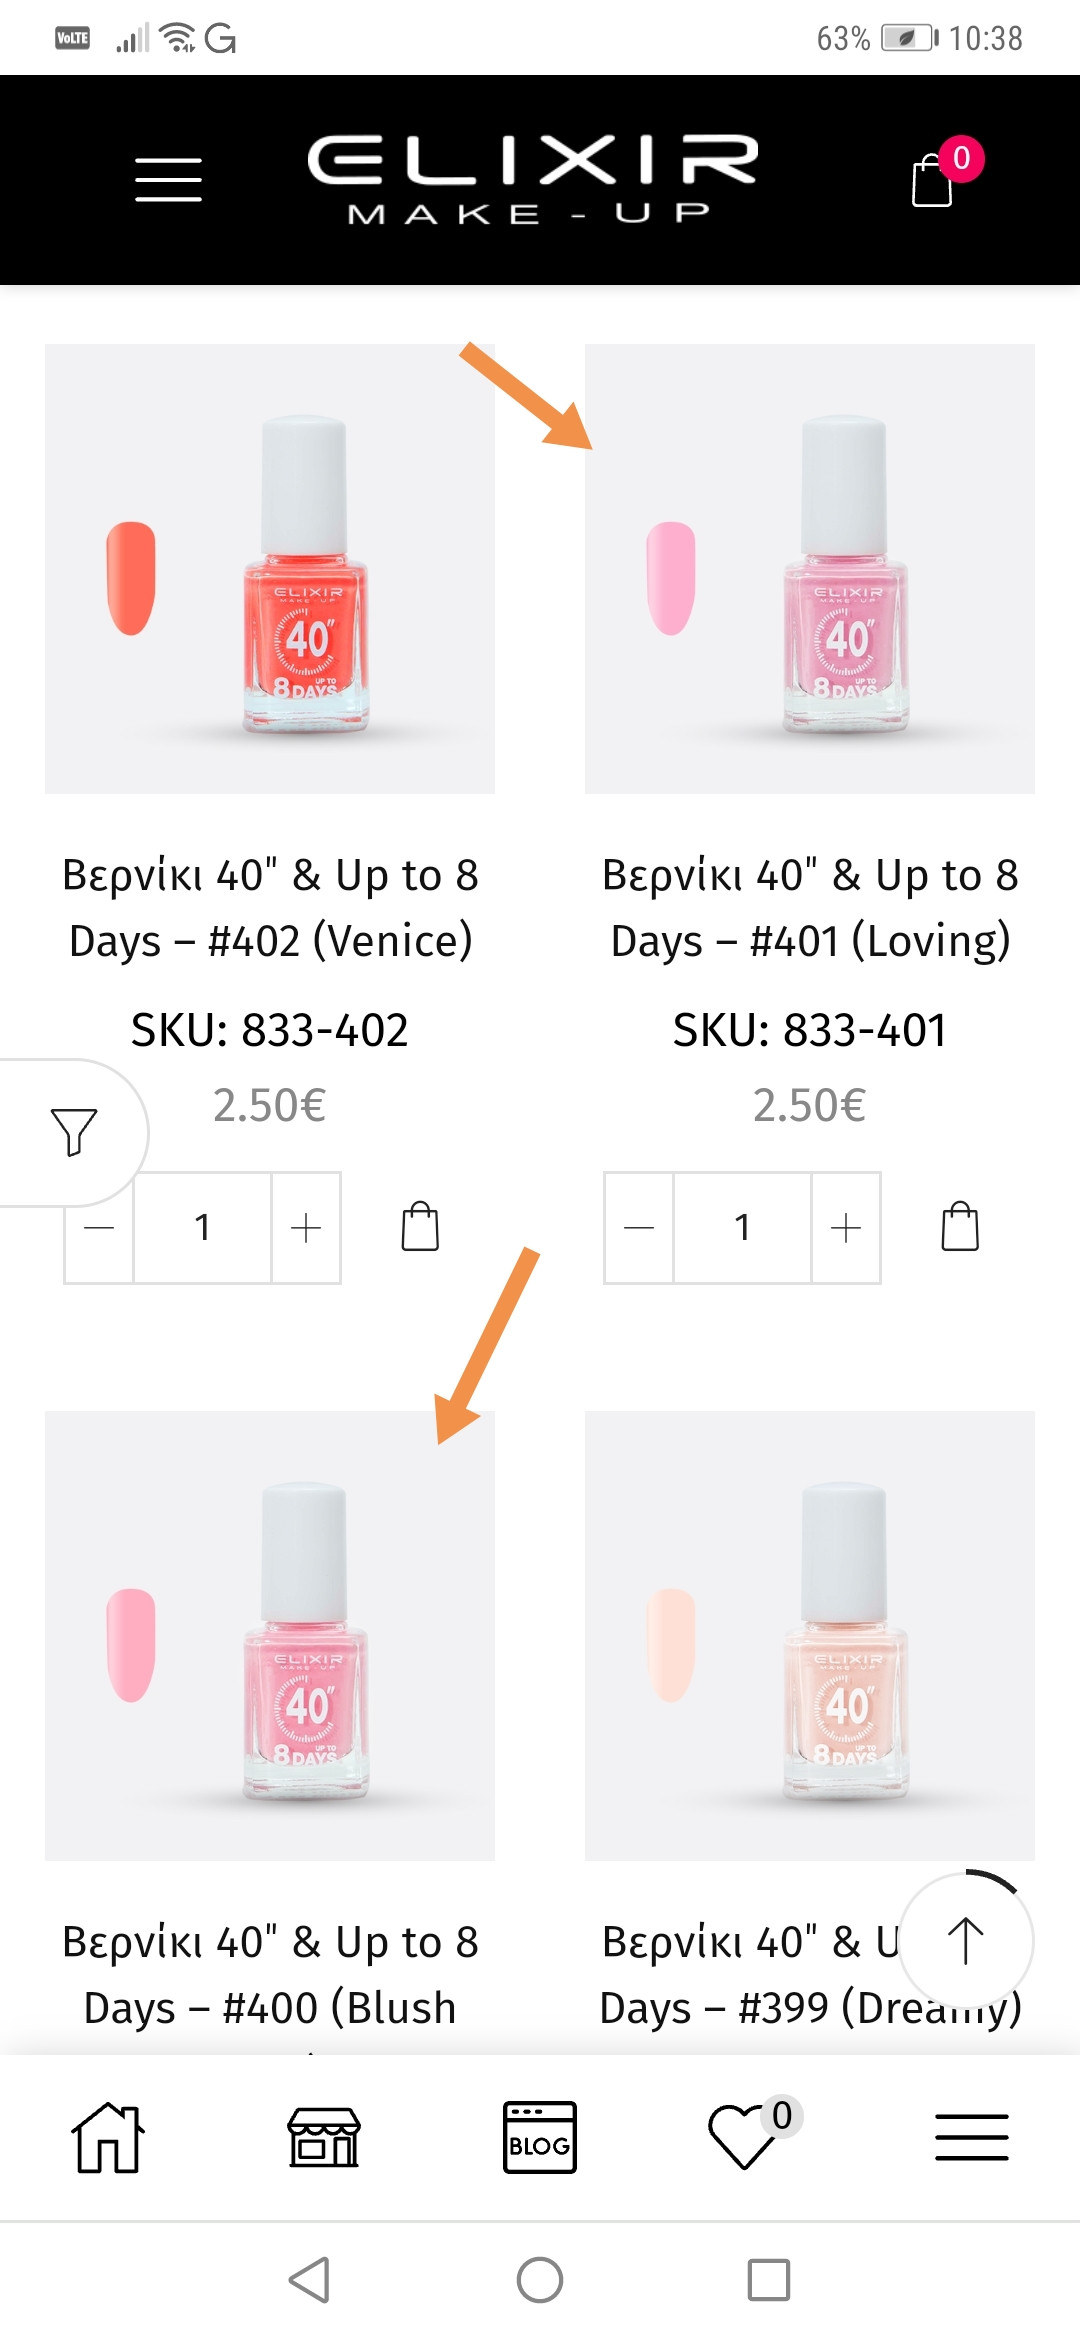Decrease quantity for #401 Loving
Viewport: 1080px width, 2340px height.
639,1227
